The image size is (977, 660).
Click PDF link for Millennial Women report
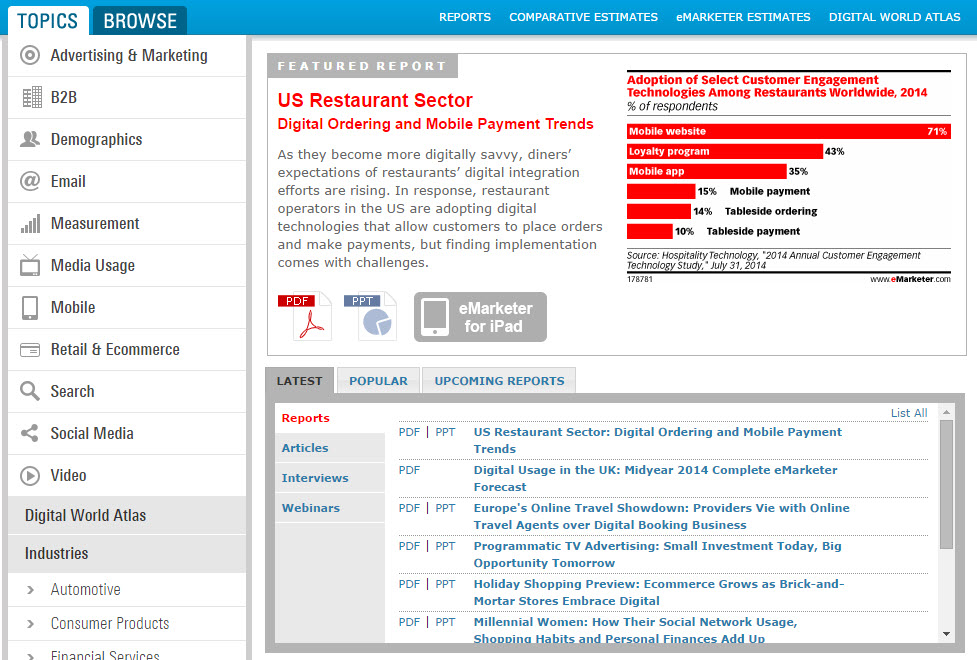coord(409,622)
